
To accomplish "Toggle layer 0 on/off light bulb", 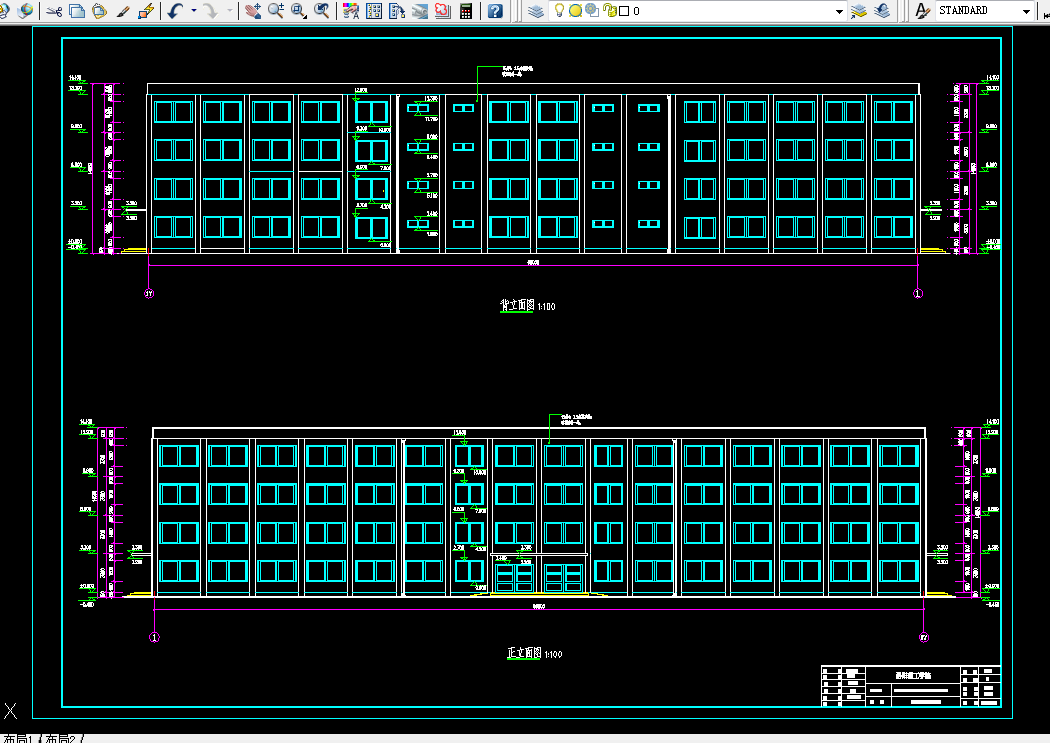I will pyautogui.click(x=559, y=10).
